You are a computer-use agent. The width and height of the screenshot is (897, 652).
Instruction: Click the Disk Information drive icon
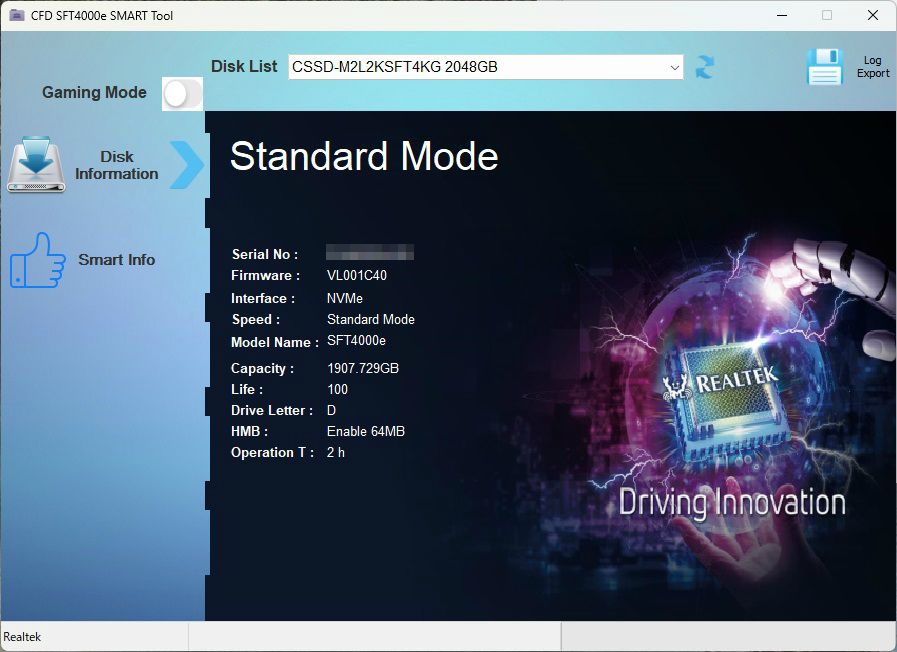tap(36, 166)
